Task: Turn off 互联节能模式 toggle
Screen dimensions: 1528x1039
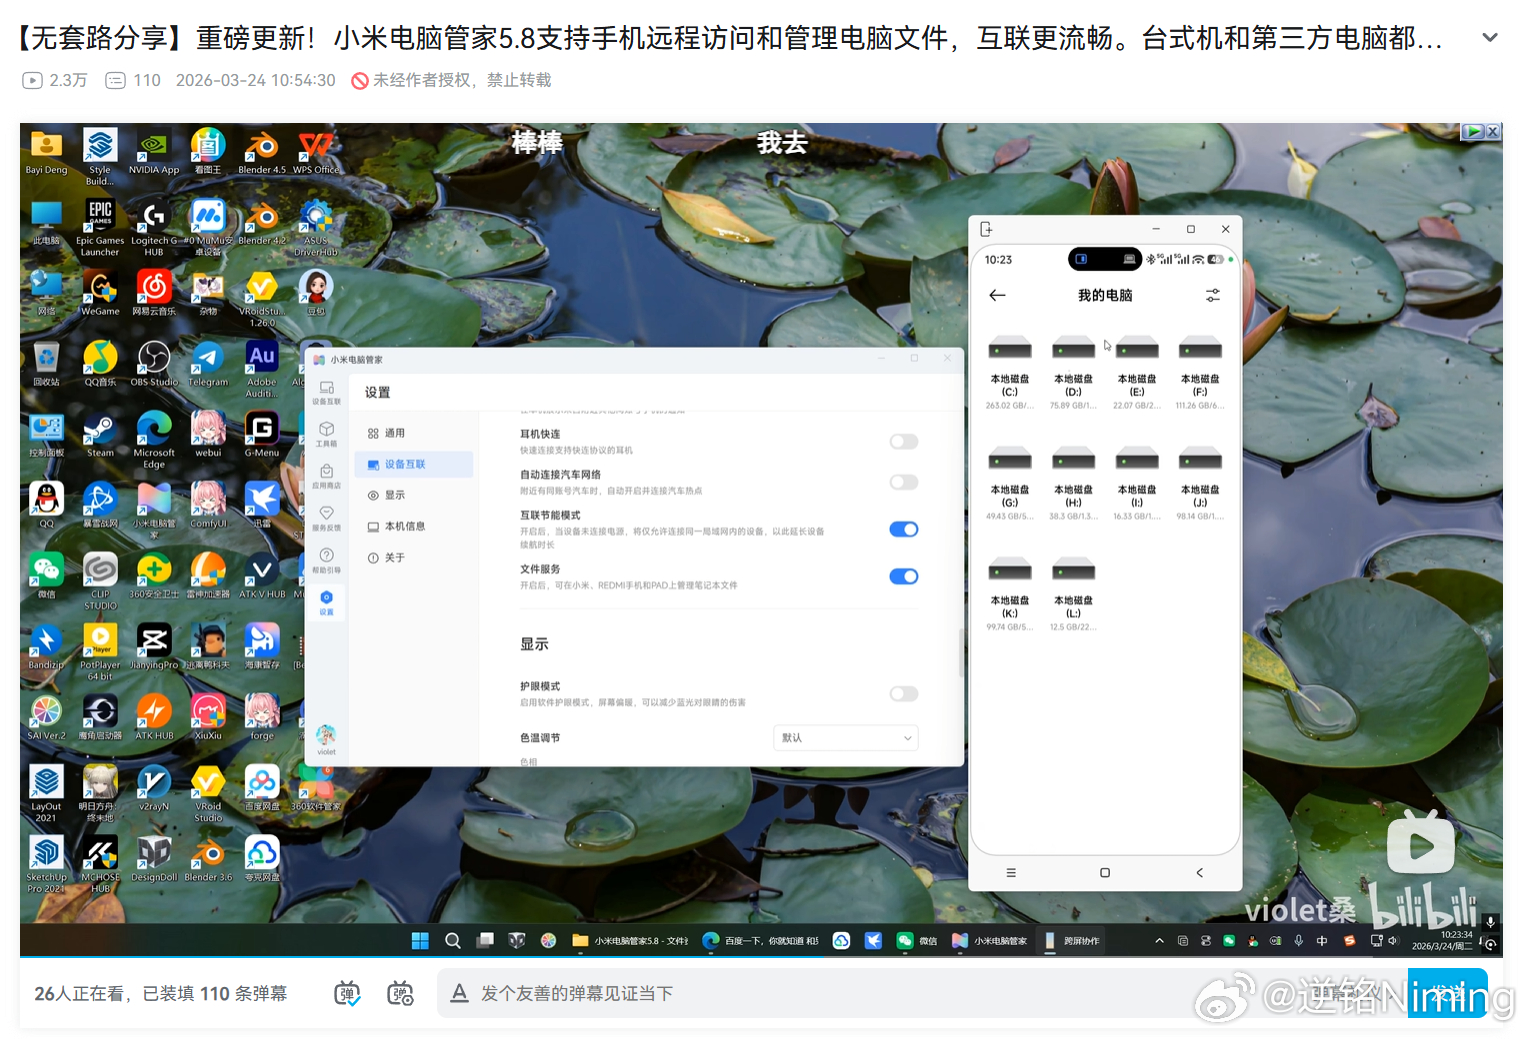Action: [903, 530]
